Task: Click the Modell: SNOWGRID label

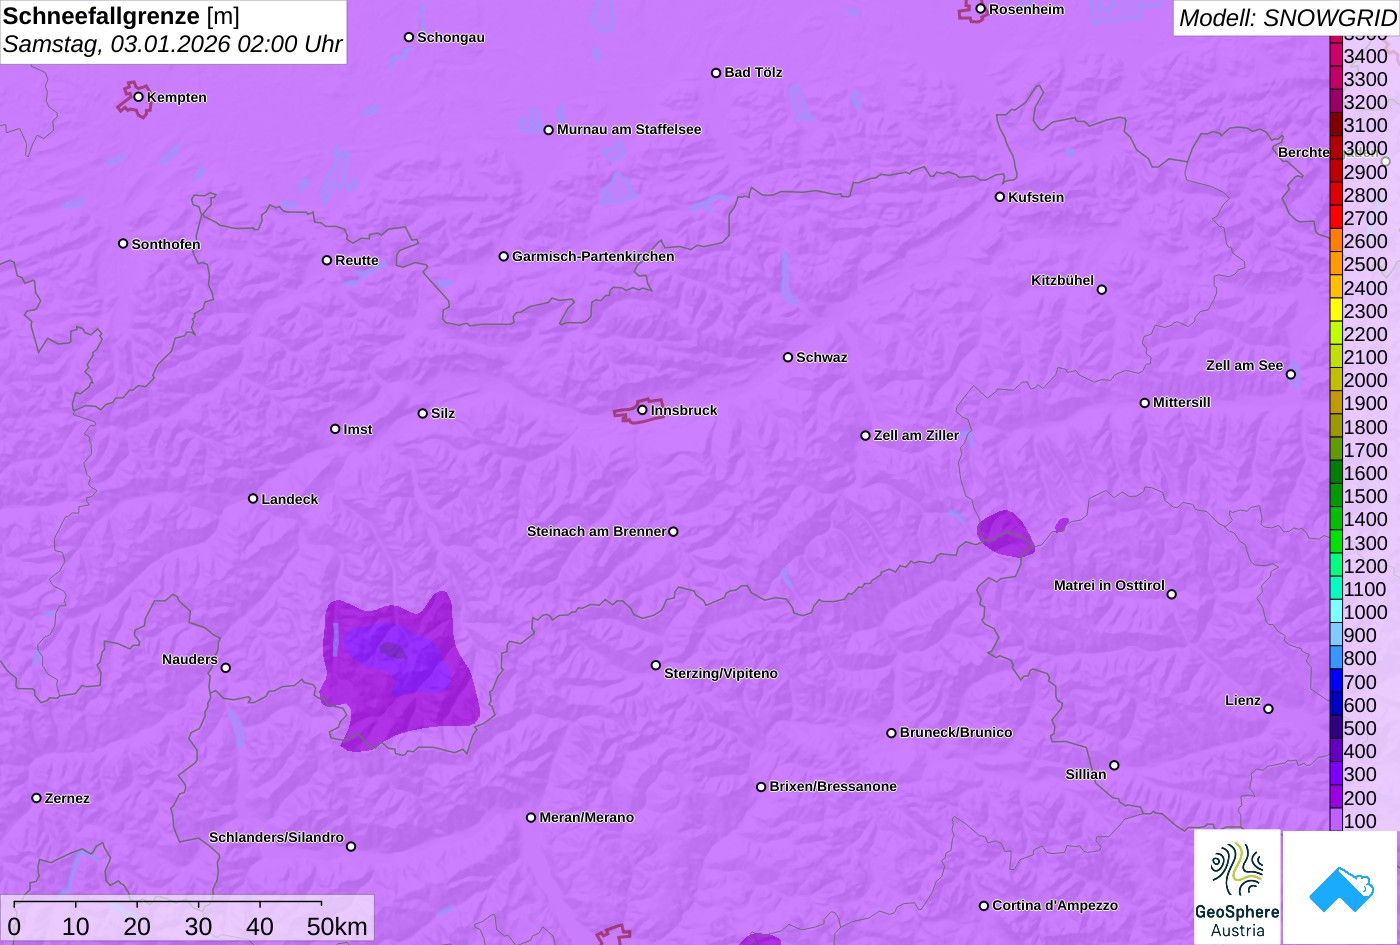Action: click(x=1287, y=18)
